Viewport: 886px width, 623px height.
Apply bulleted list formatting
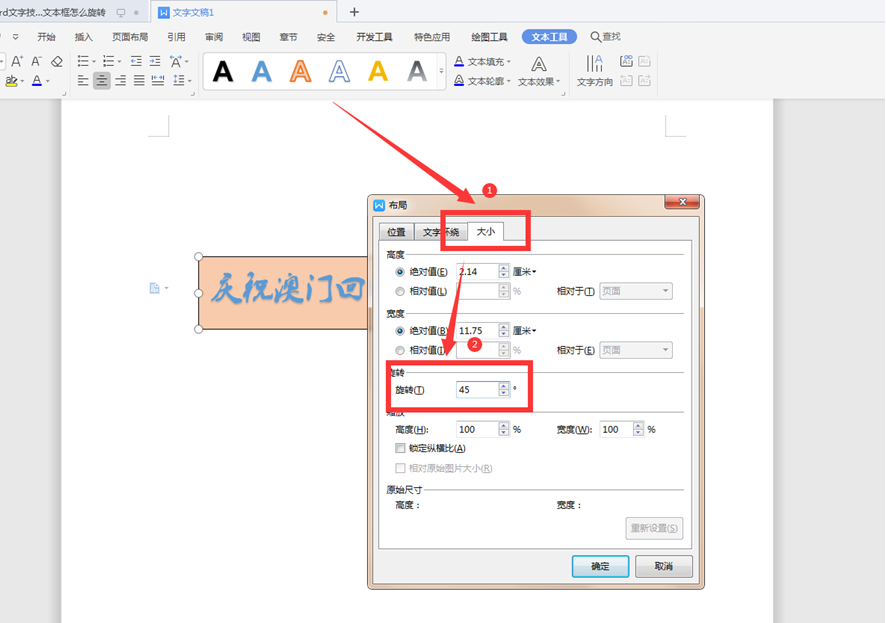[x=84, y=61]
